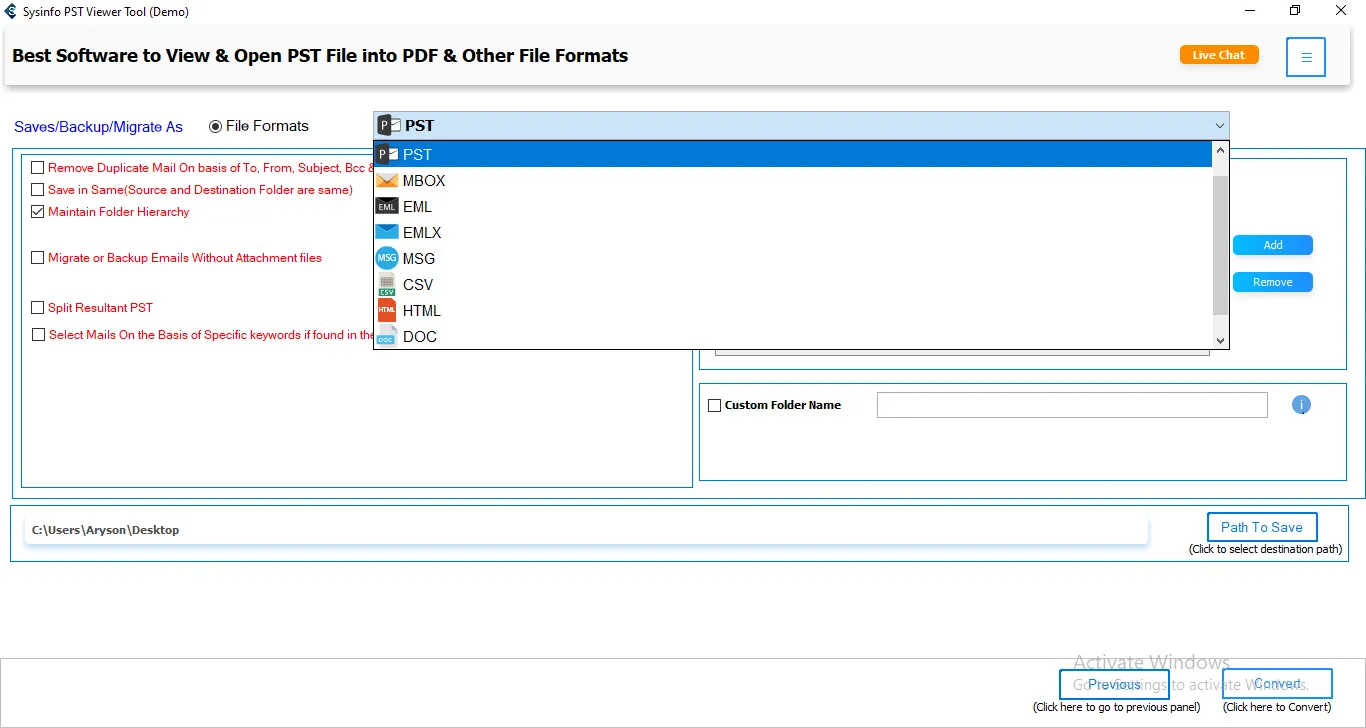Start conversion with the Convert button

click(1277, 684)
